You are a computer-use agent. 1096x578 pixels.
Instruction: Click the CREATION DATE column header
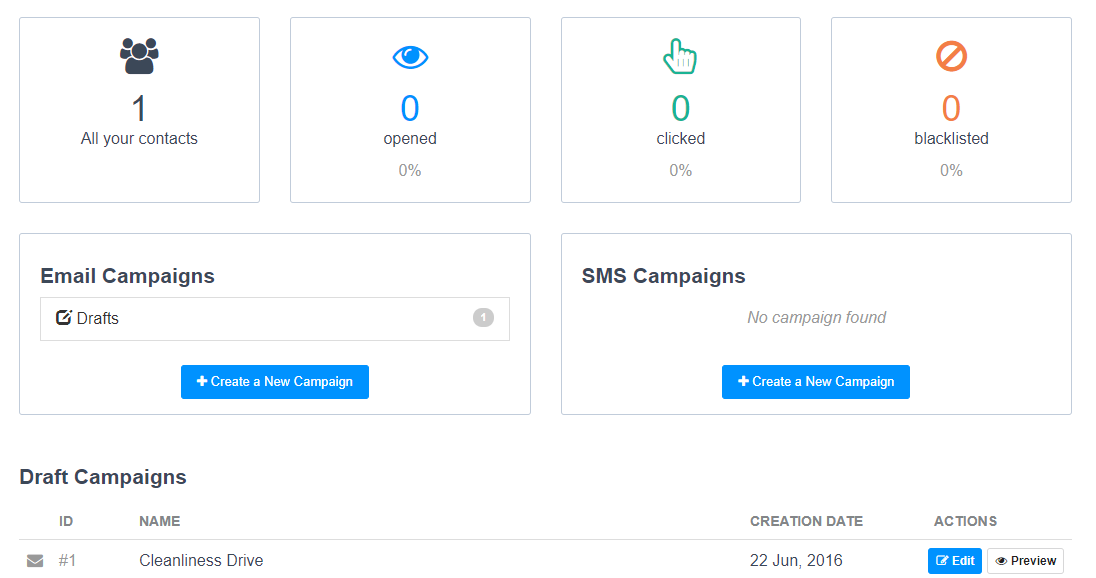[x=806, y=521]
